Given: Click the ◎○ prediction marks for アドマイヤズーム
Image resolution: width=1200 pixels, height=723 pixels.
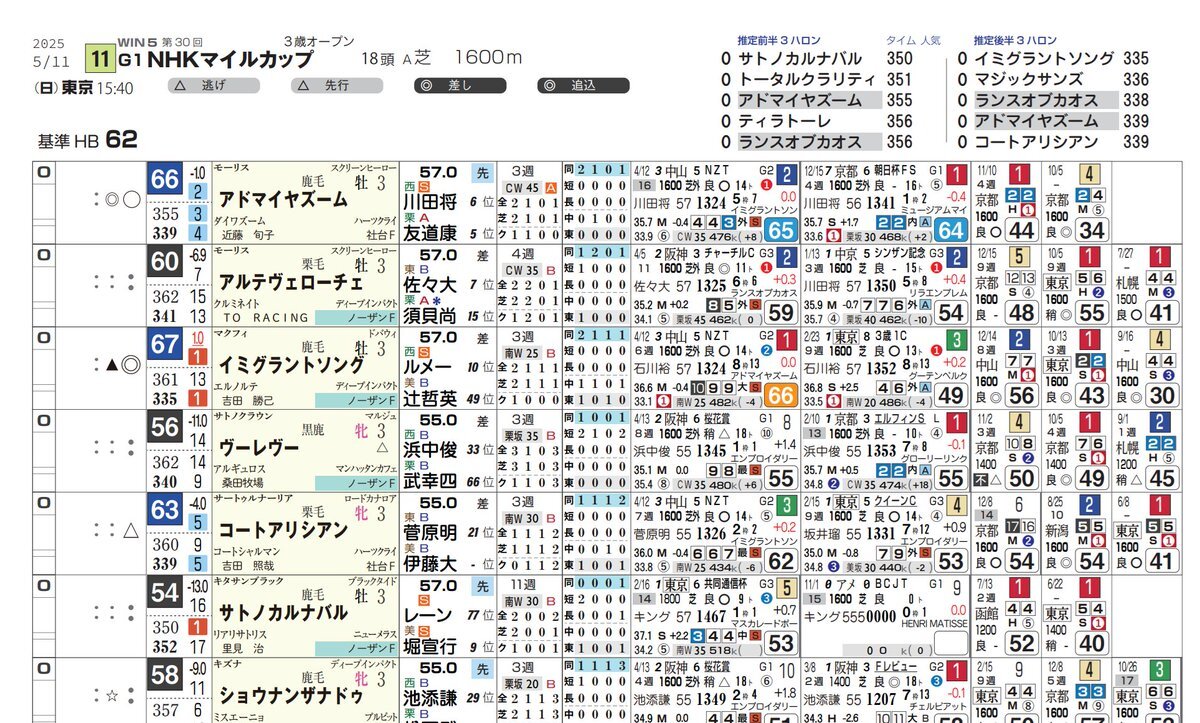Looking at the screenshot, I should tap(122, 199).
